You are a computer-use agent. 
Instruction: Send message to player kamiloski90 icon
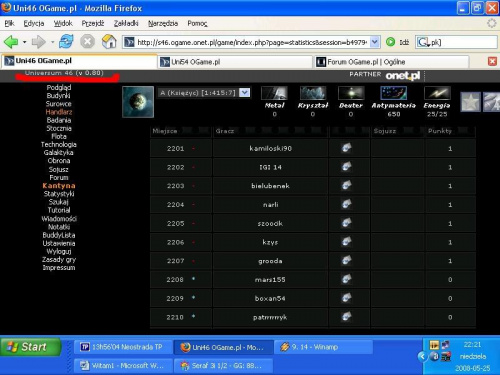point(347,148)
